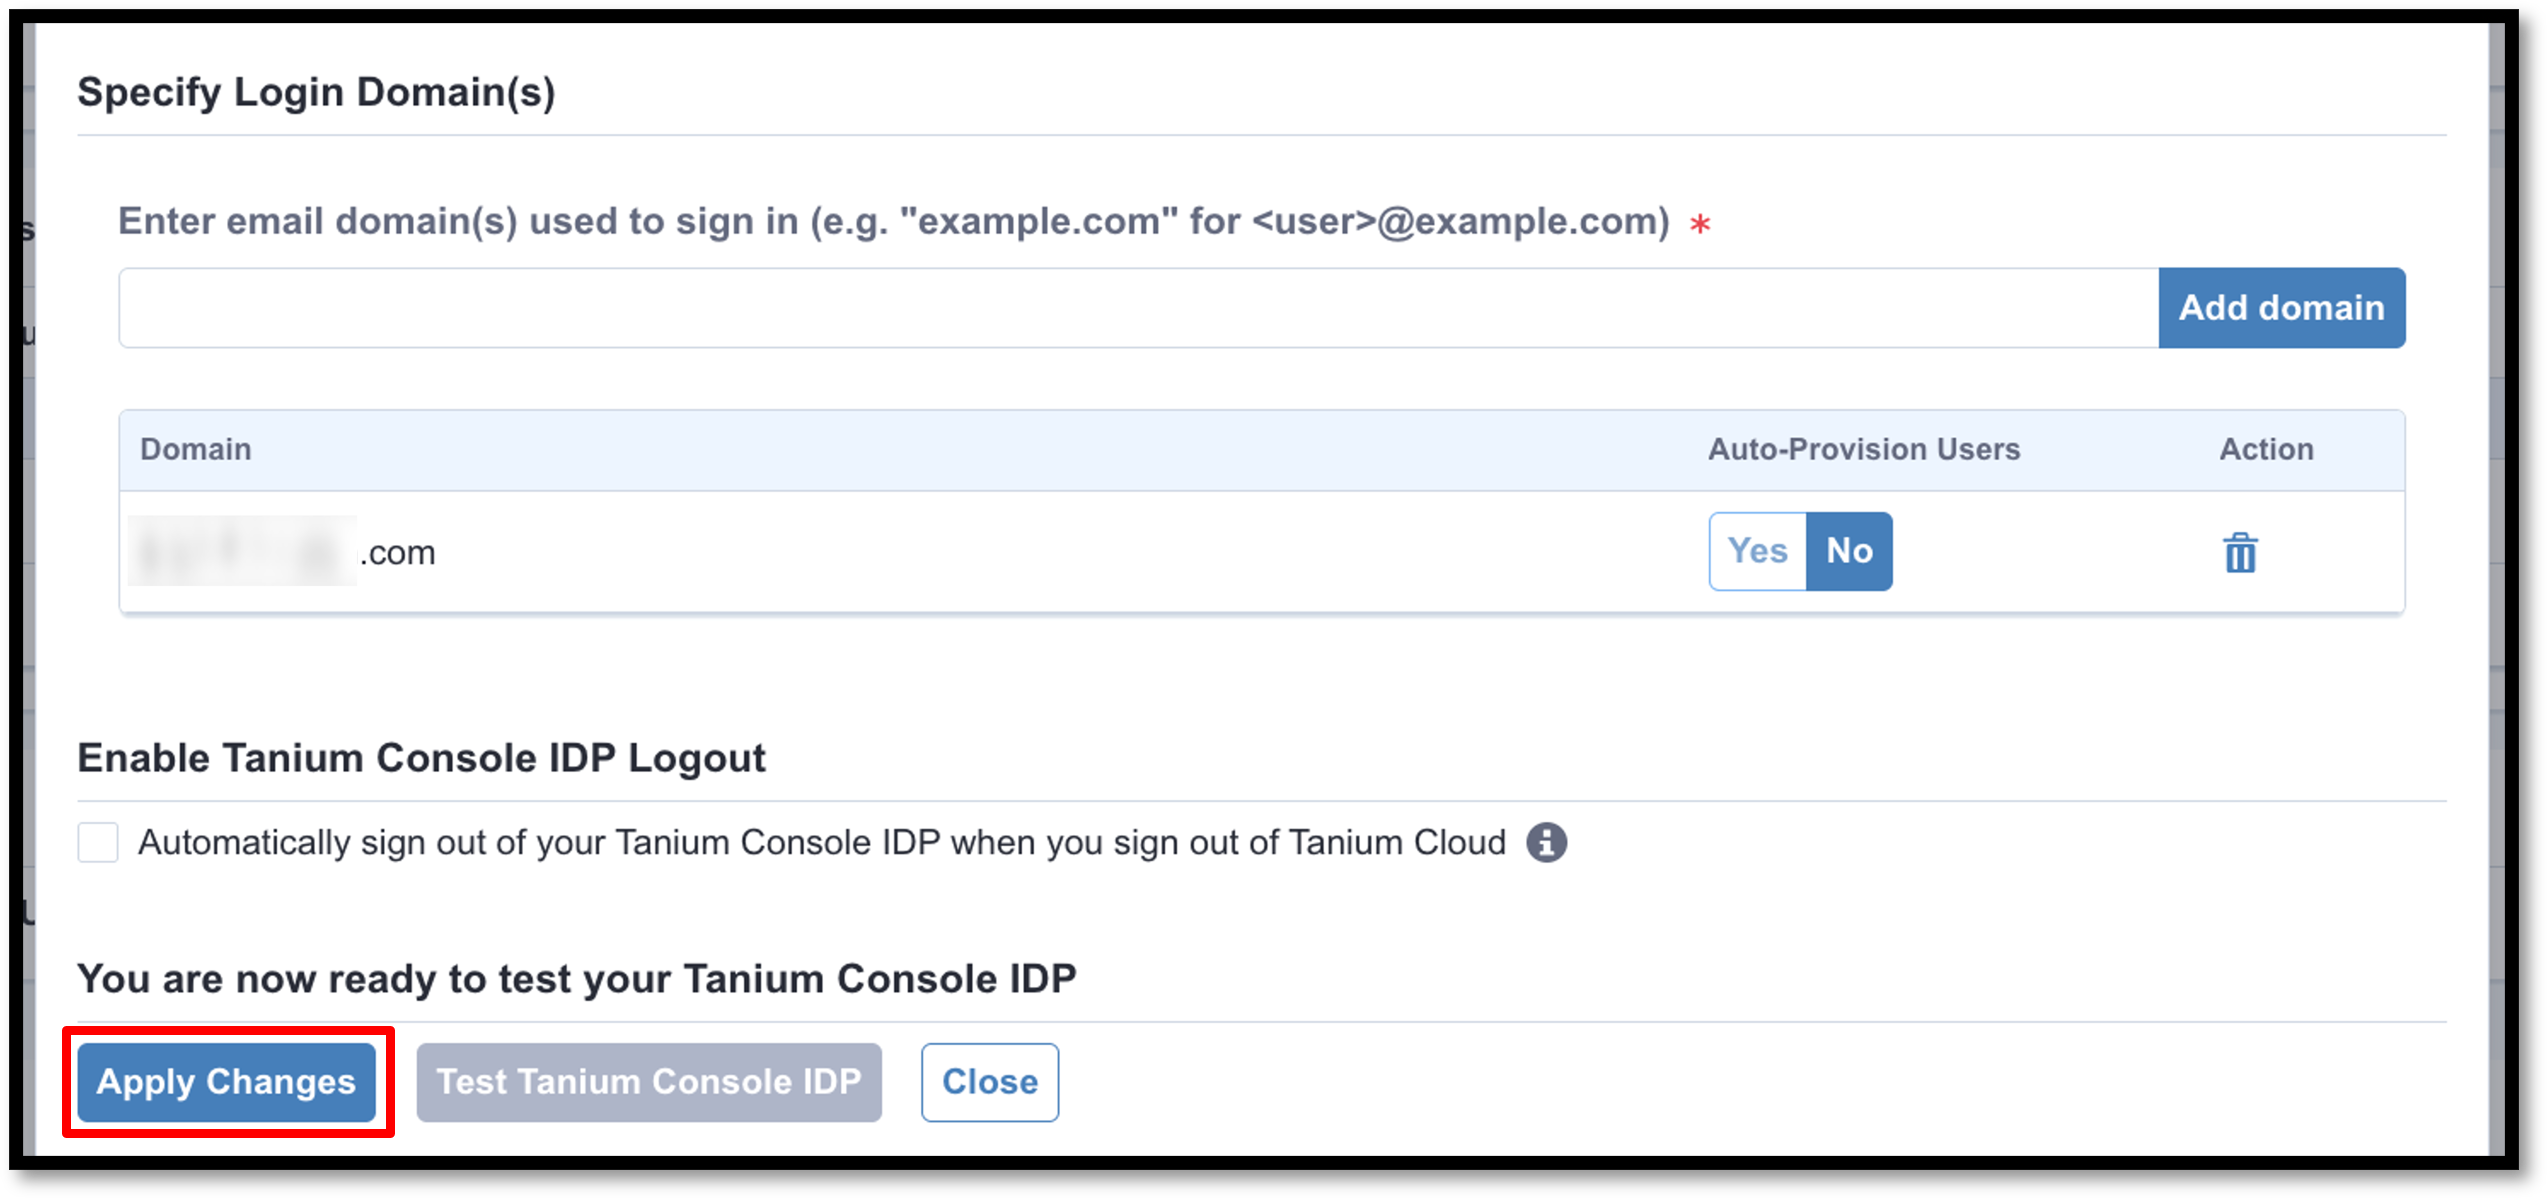Click the 'ready to test' section heading
The width and height of the screenshot is (2547, 1198).
[x=577, y=979]
